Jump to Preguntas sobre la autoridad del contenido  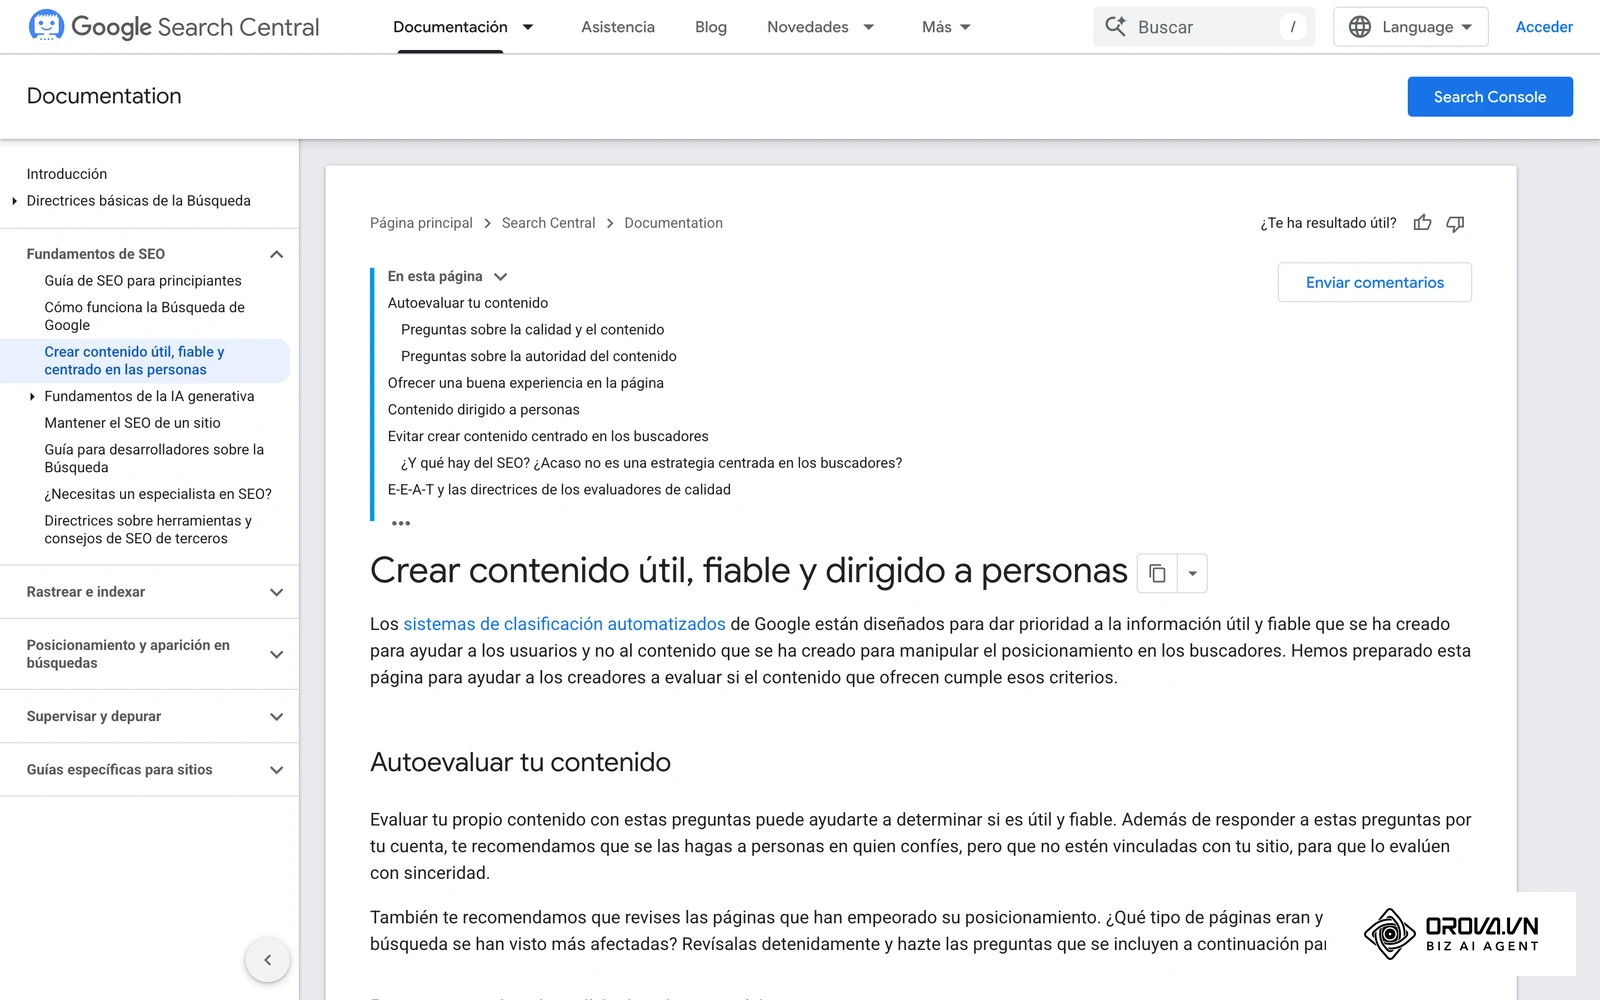(x=539, y=356)
